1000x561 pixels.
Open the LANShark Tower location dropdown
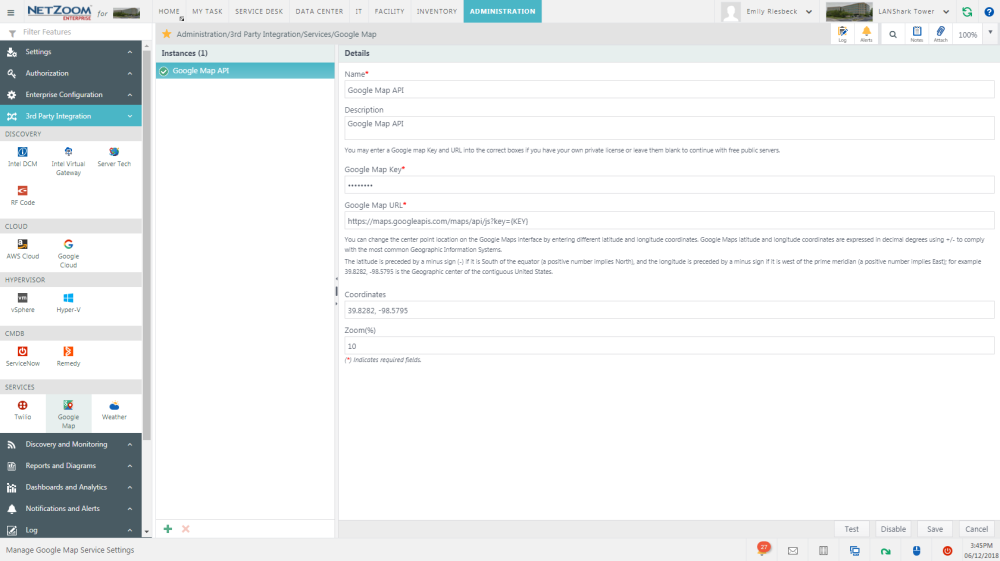(x=946, y=12)
